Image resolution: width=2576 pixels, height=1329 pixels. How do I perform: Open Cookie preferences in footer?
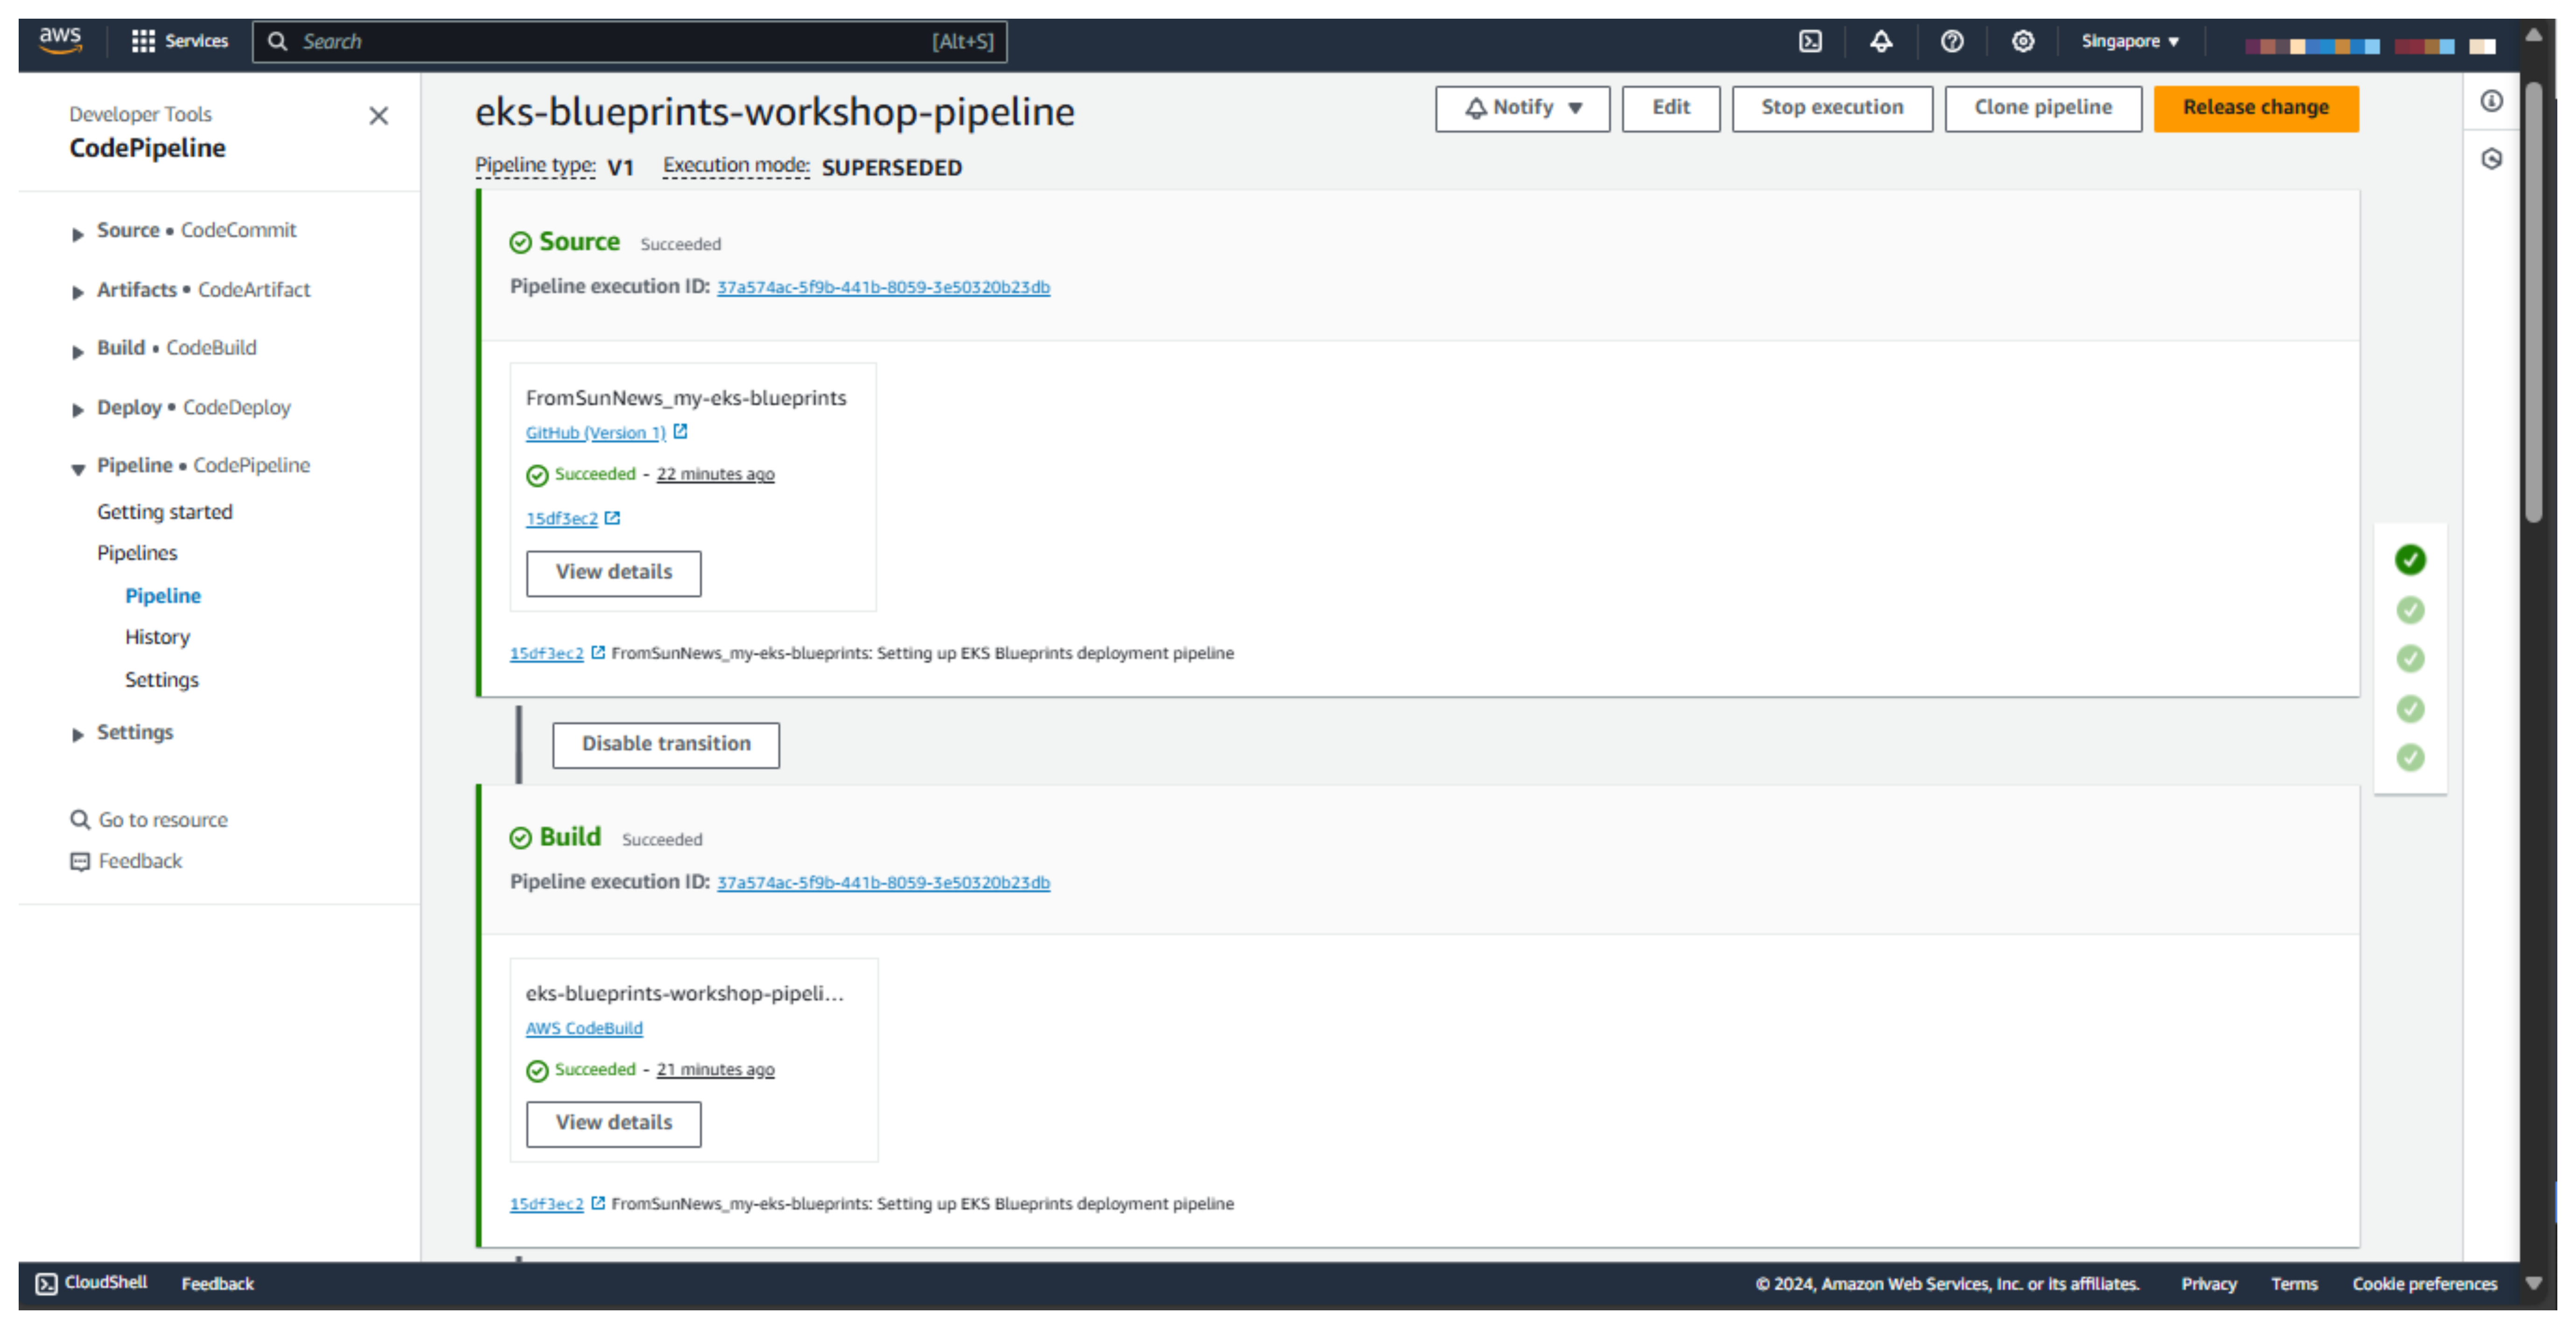pos(2424,1284)
